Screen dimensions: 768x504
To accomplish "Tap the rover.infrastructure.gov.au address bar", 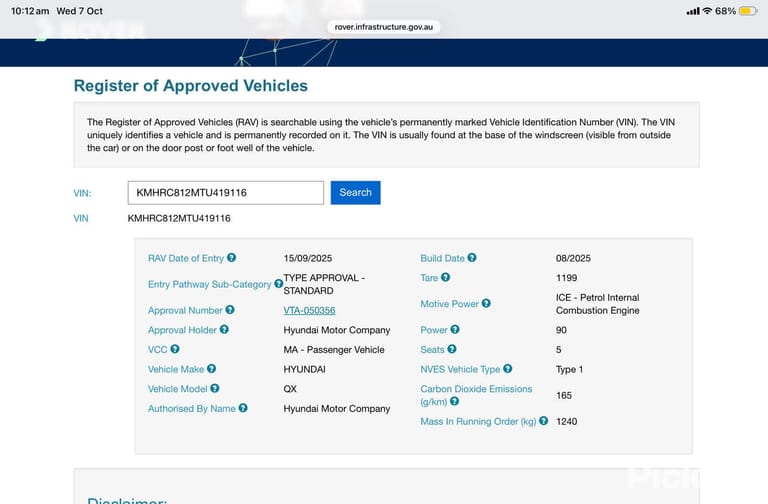I will click(x=384, y=27).
